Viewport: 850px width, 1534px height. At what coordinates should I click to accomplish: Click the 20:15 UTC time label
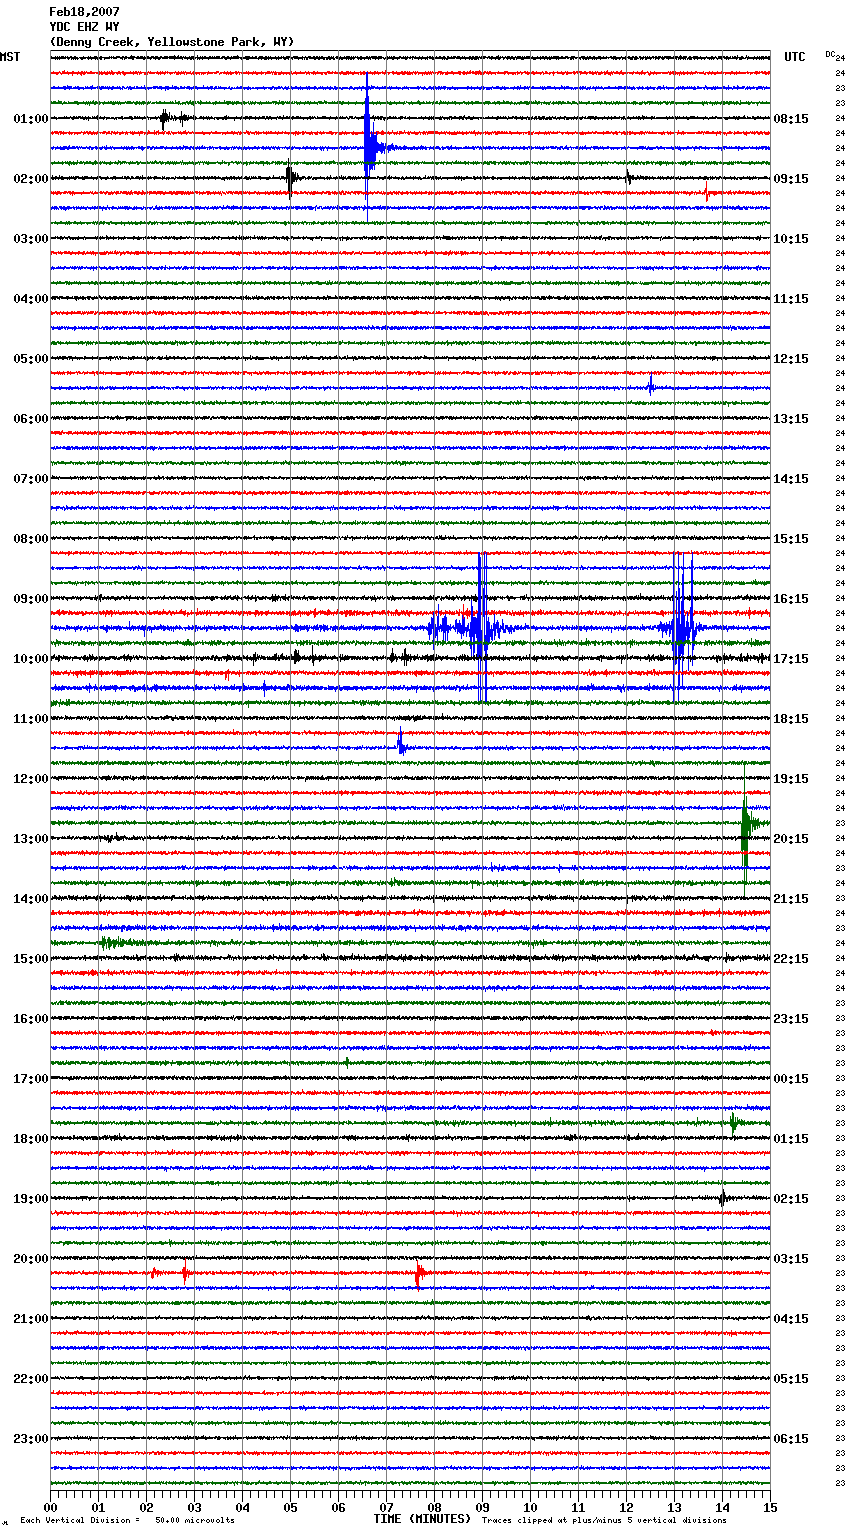[x=791, y=839]
